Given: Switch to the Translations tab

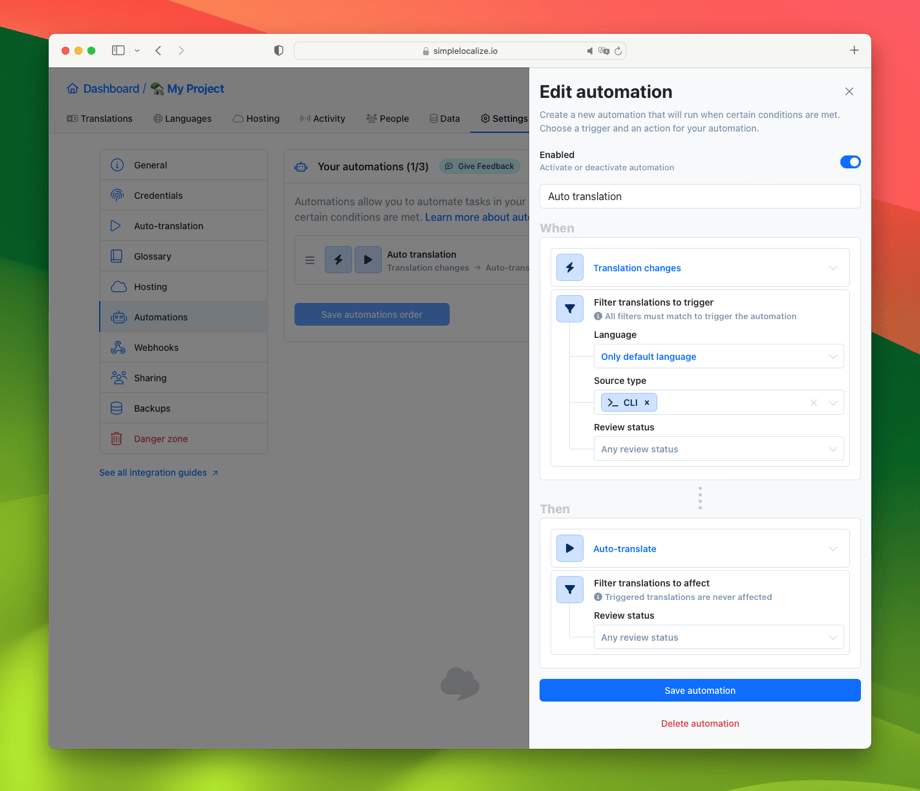Looking at the screenshot, I should tap(99, 119).
